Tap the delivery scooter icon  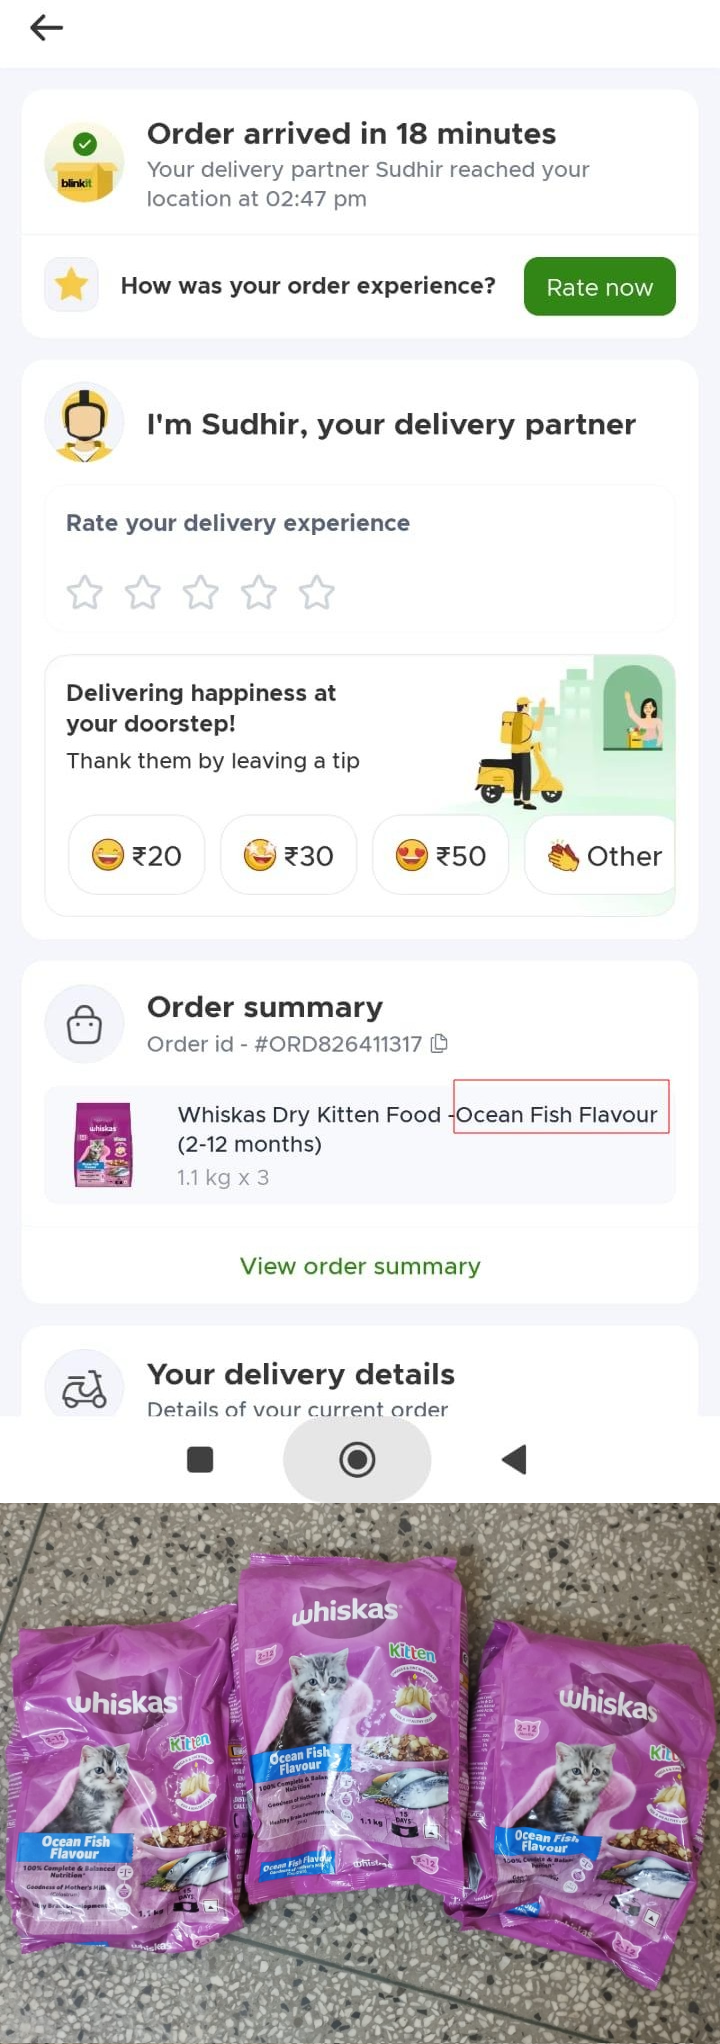coord(84,1388)
